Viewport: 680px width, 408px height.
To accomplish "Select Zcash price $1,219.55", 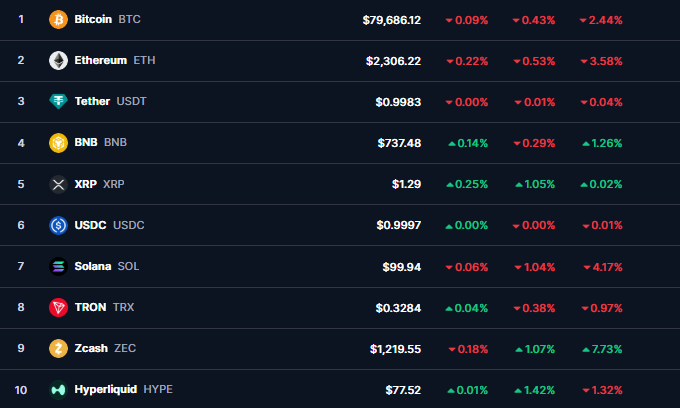I will tap(395, 349).
